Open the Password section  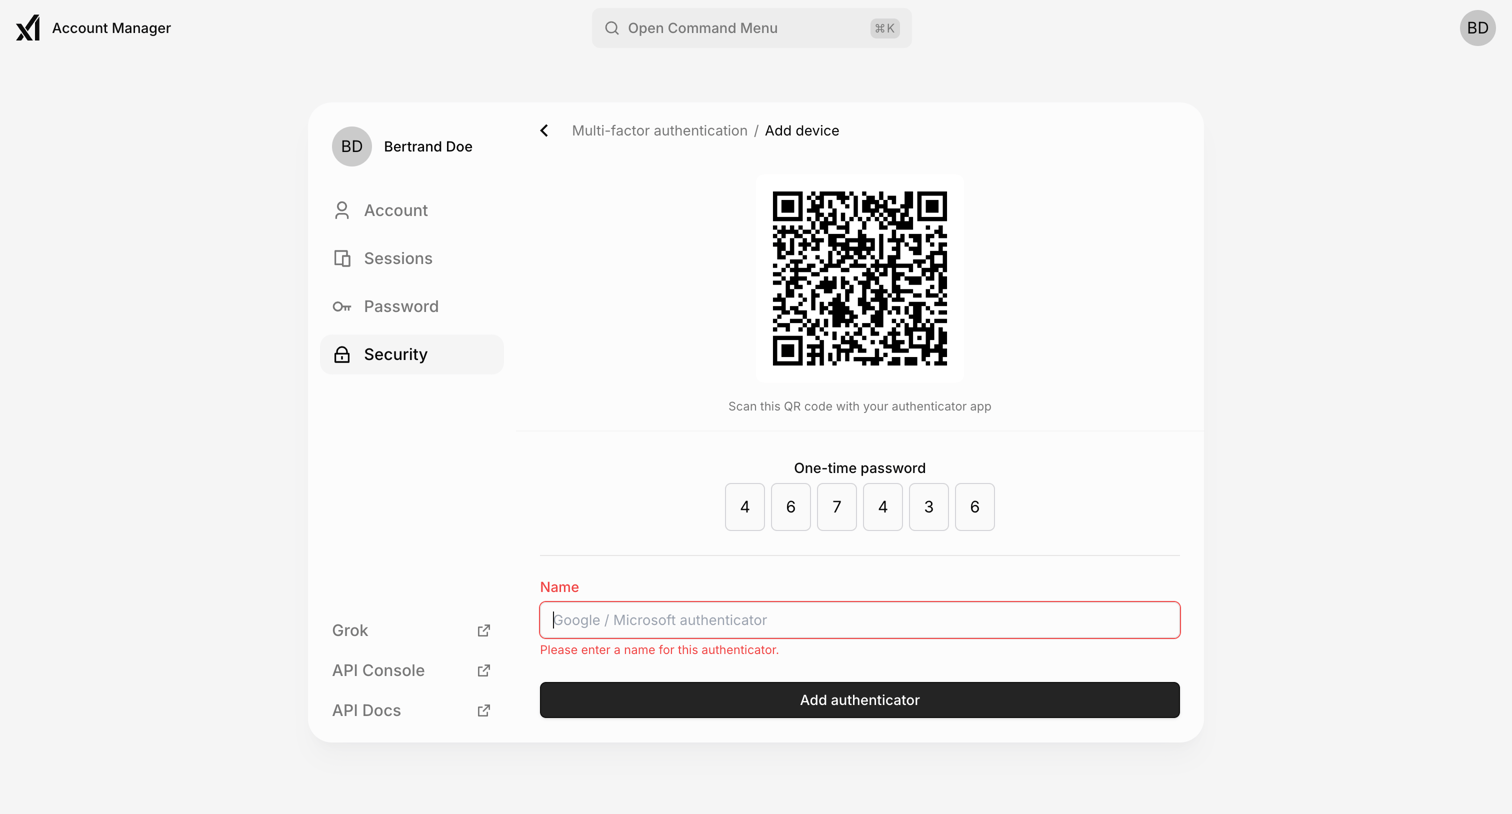[x=412, y=306]
